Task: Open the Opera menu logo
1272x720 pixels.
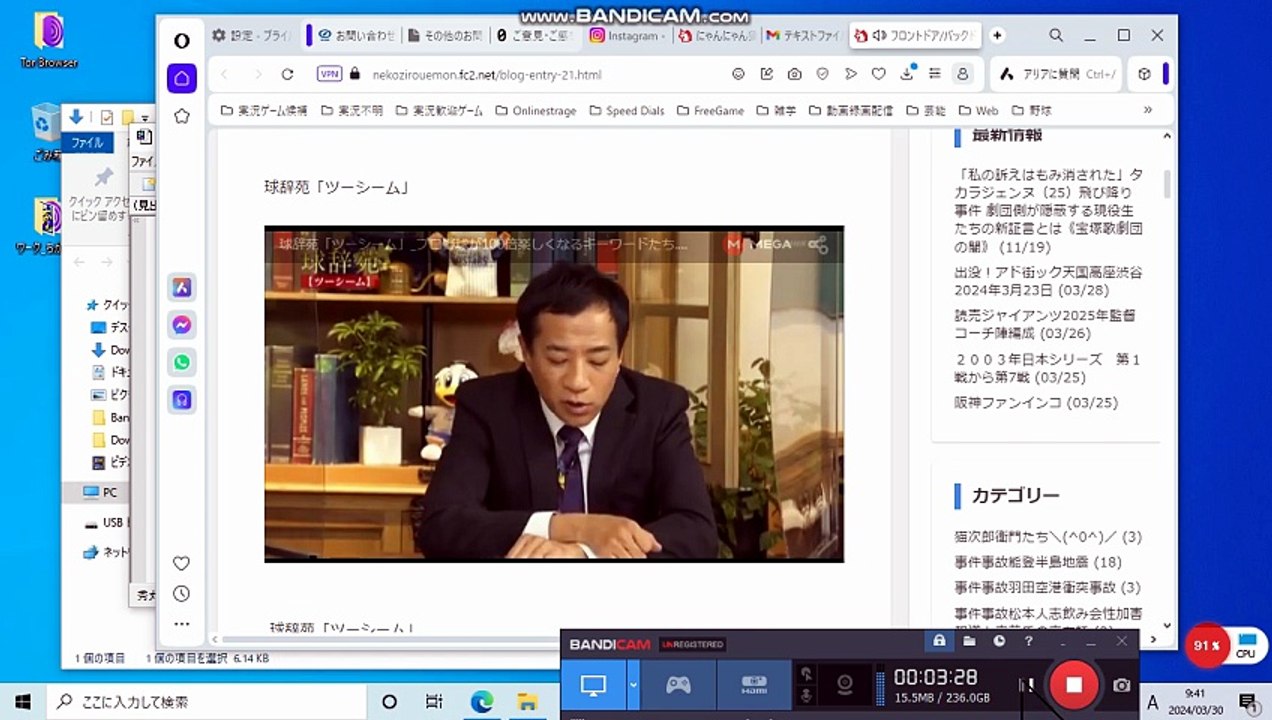Action: click(181, 40)
